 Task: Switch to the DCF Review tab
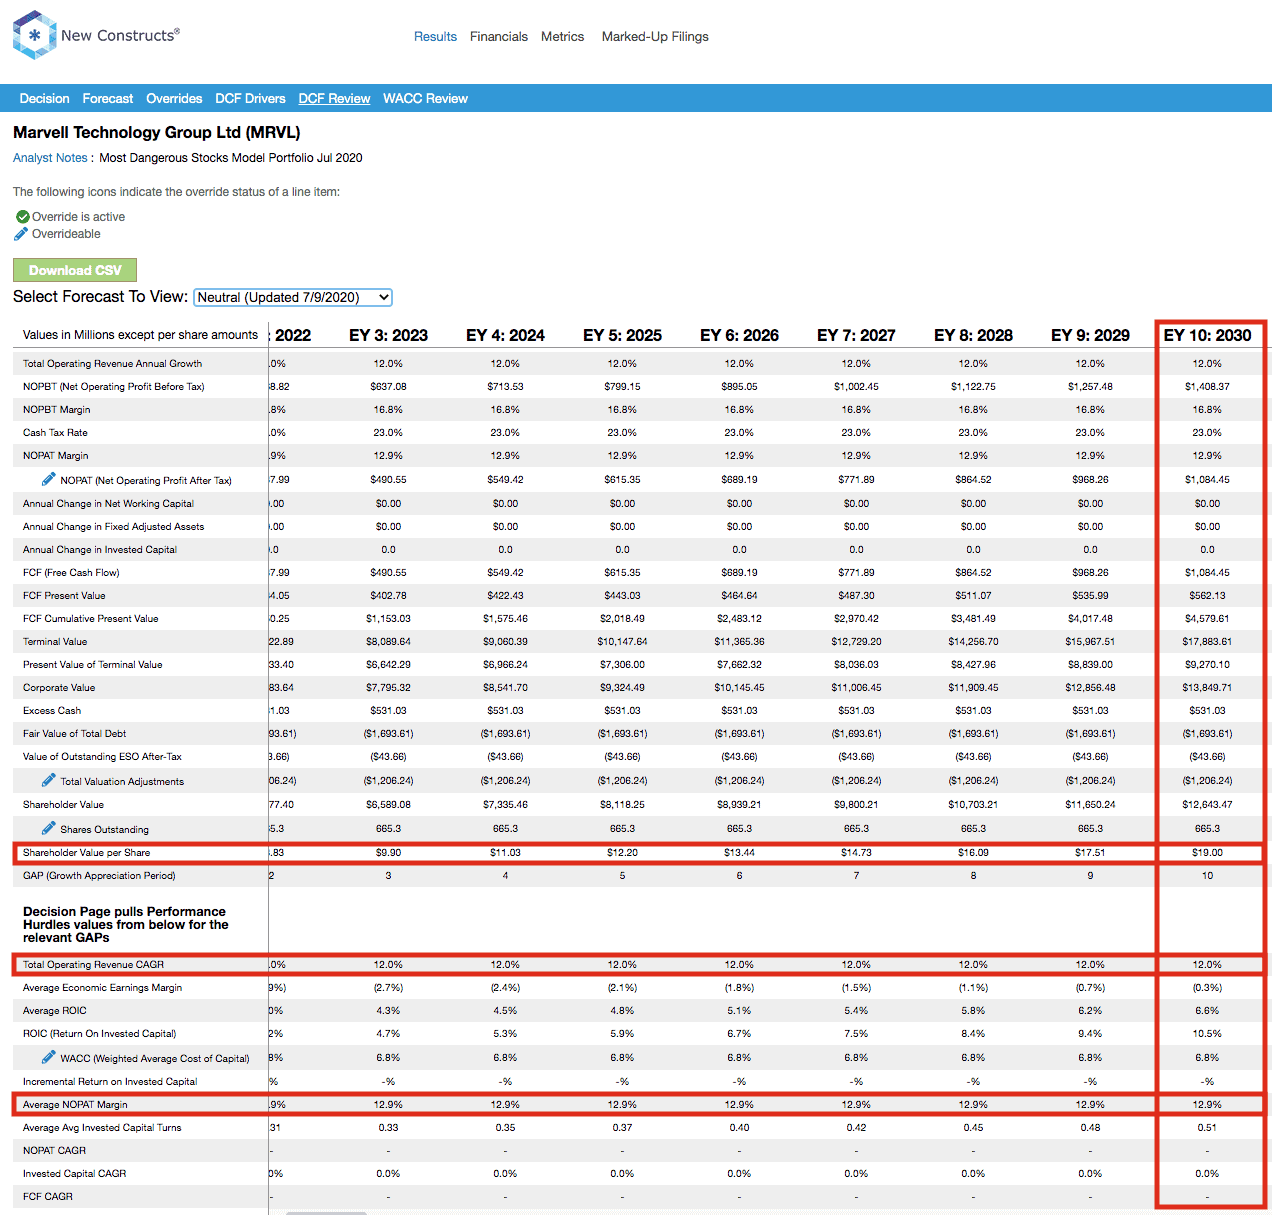pyautogui.click(x=334, y=99)
